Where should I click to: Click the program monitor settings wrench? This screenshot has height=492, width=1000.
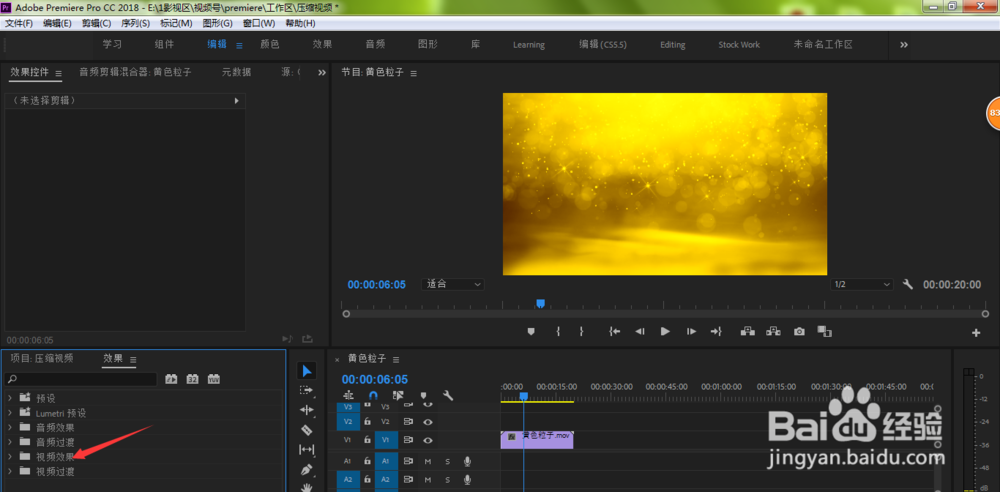908,284
